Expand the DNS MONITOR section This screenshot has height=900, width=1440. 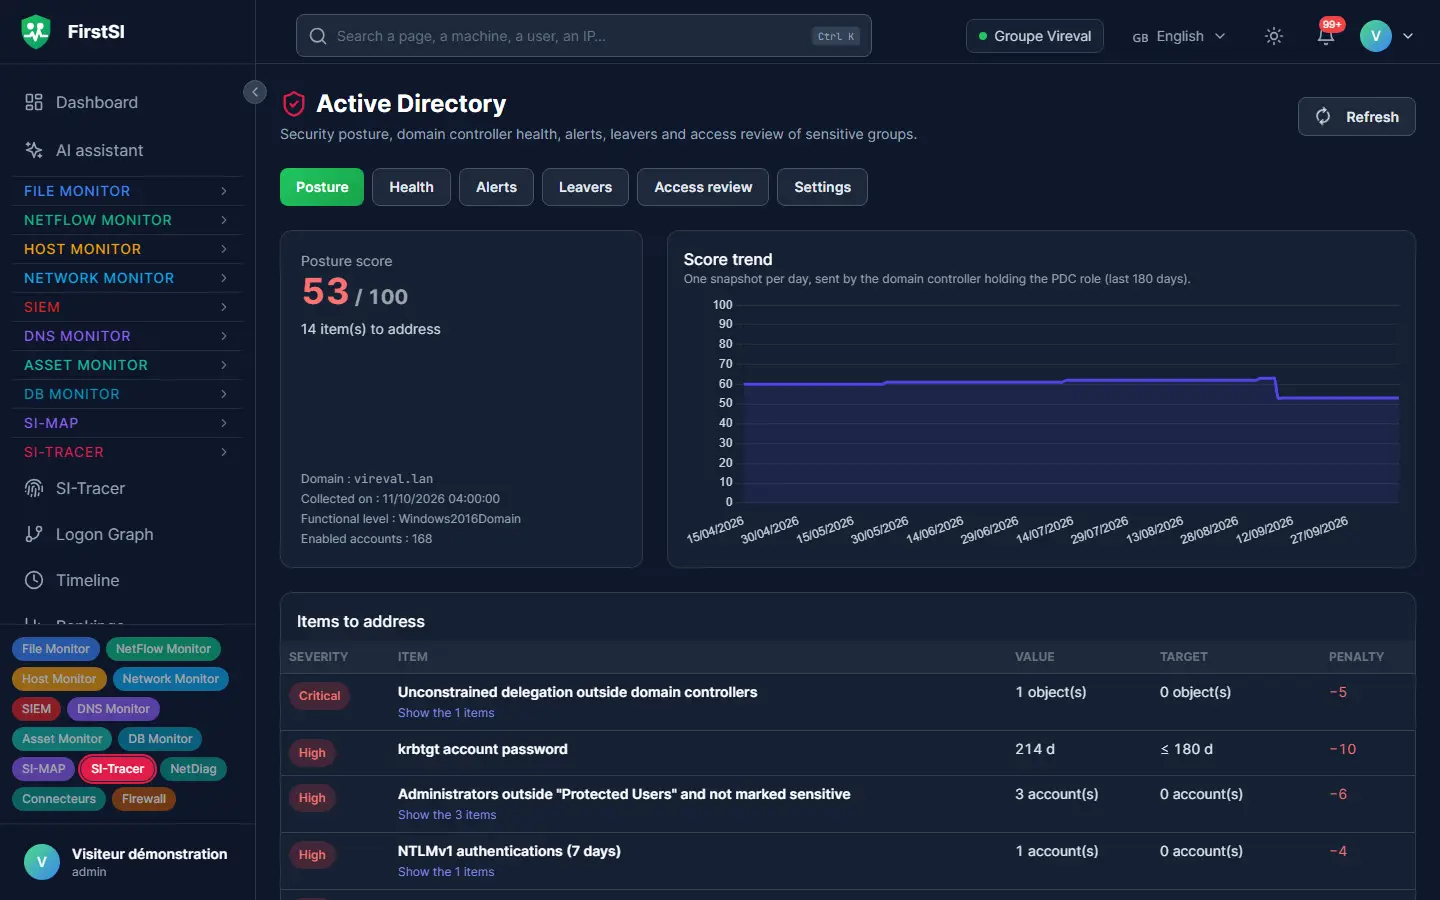(127, 336)
